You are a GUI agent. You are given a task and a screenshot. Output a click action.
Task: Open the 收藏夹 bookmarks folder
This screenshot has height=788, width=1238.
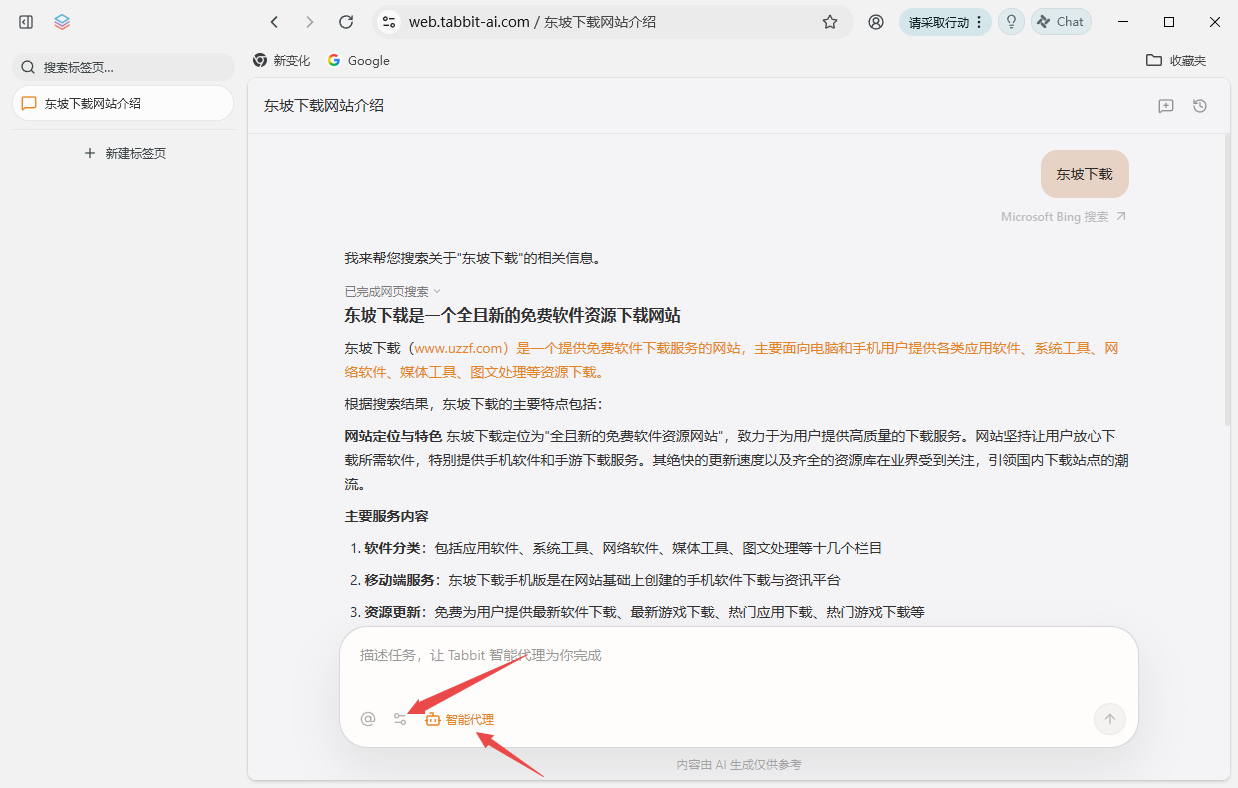click(x=1176, y=60)
